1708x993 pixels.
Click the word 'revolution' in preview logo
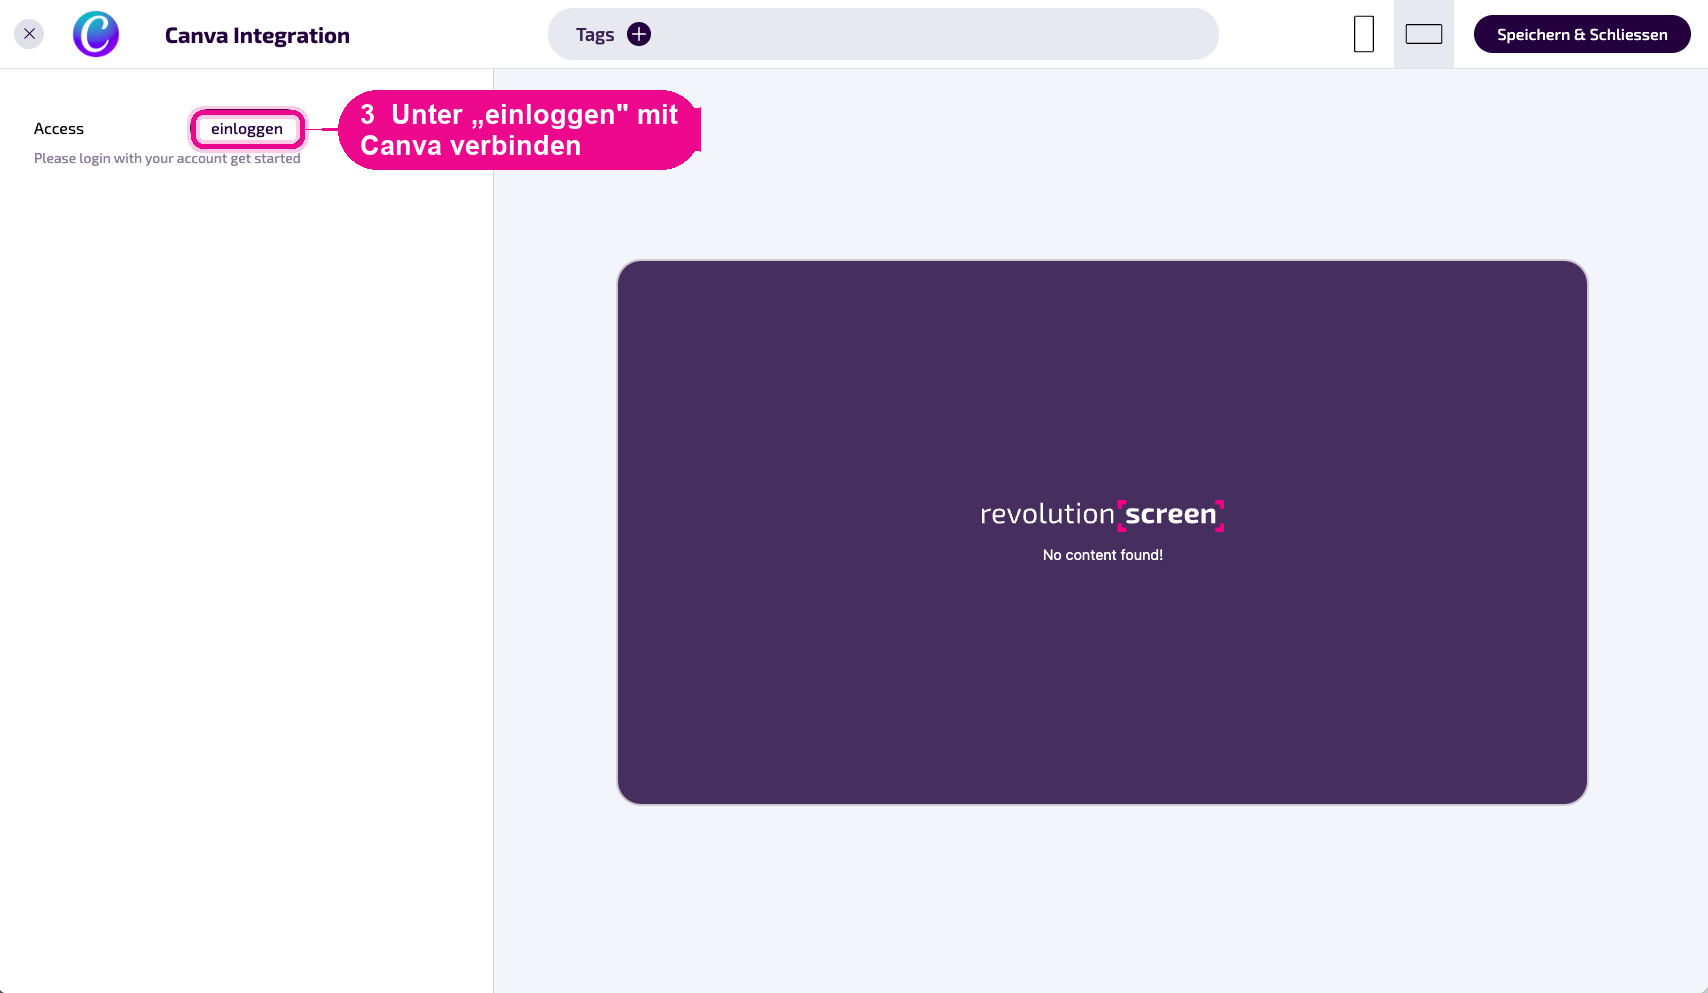click(x=1047, y=514)
